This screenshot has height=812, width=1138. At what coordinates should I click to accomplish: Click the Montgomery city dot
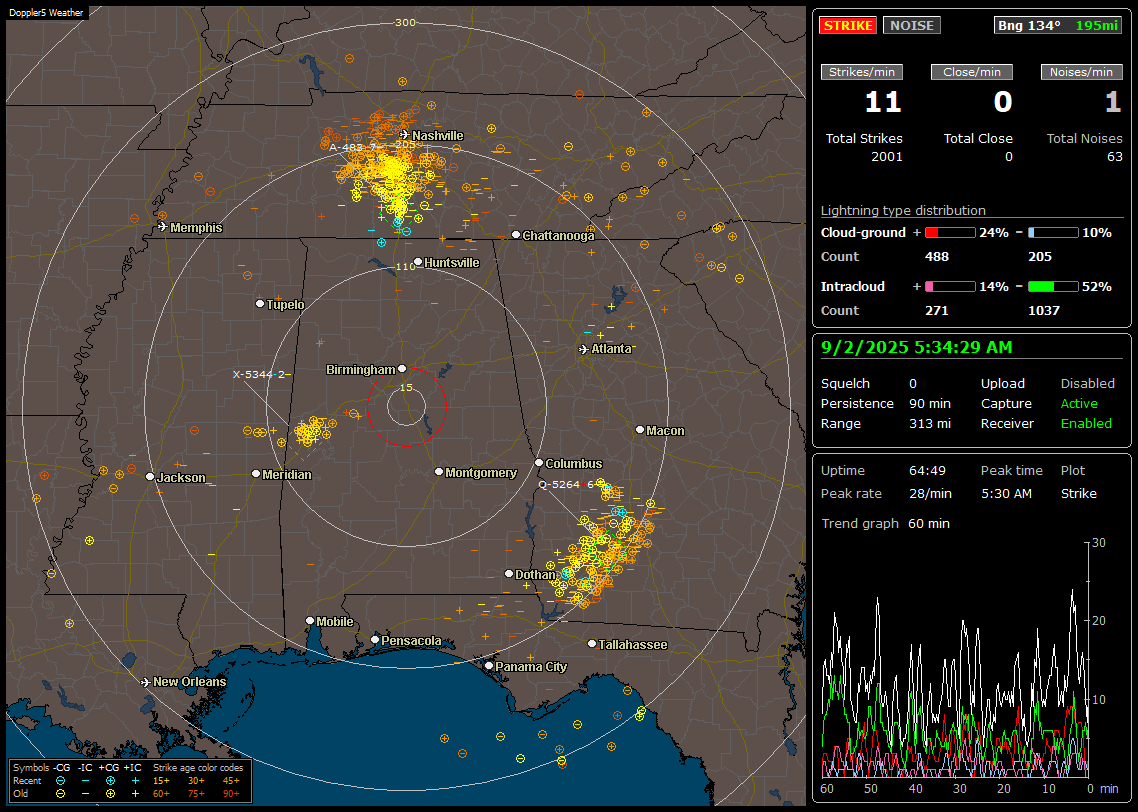click(439, 472)
